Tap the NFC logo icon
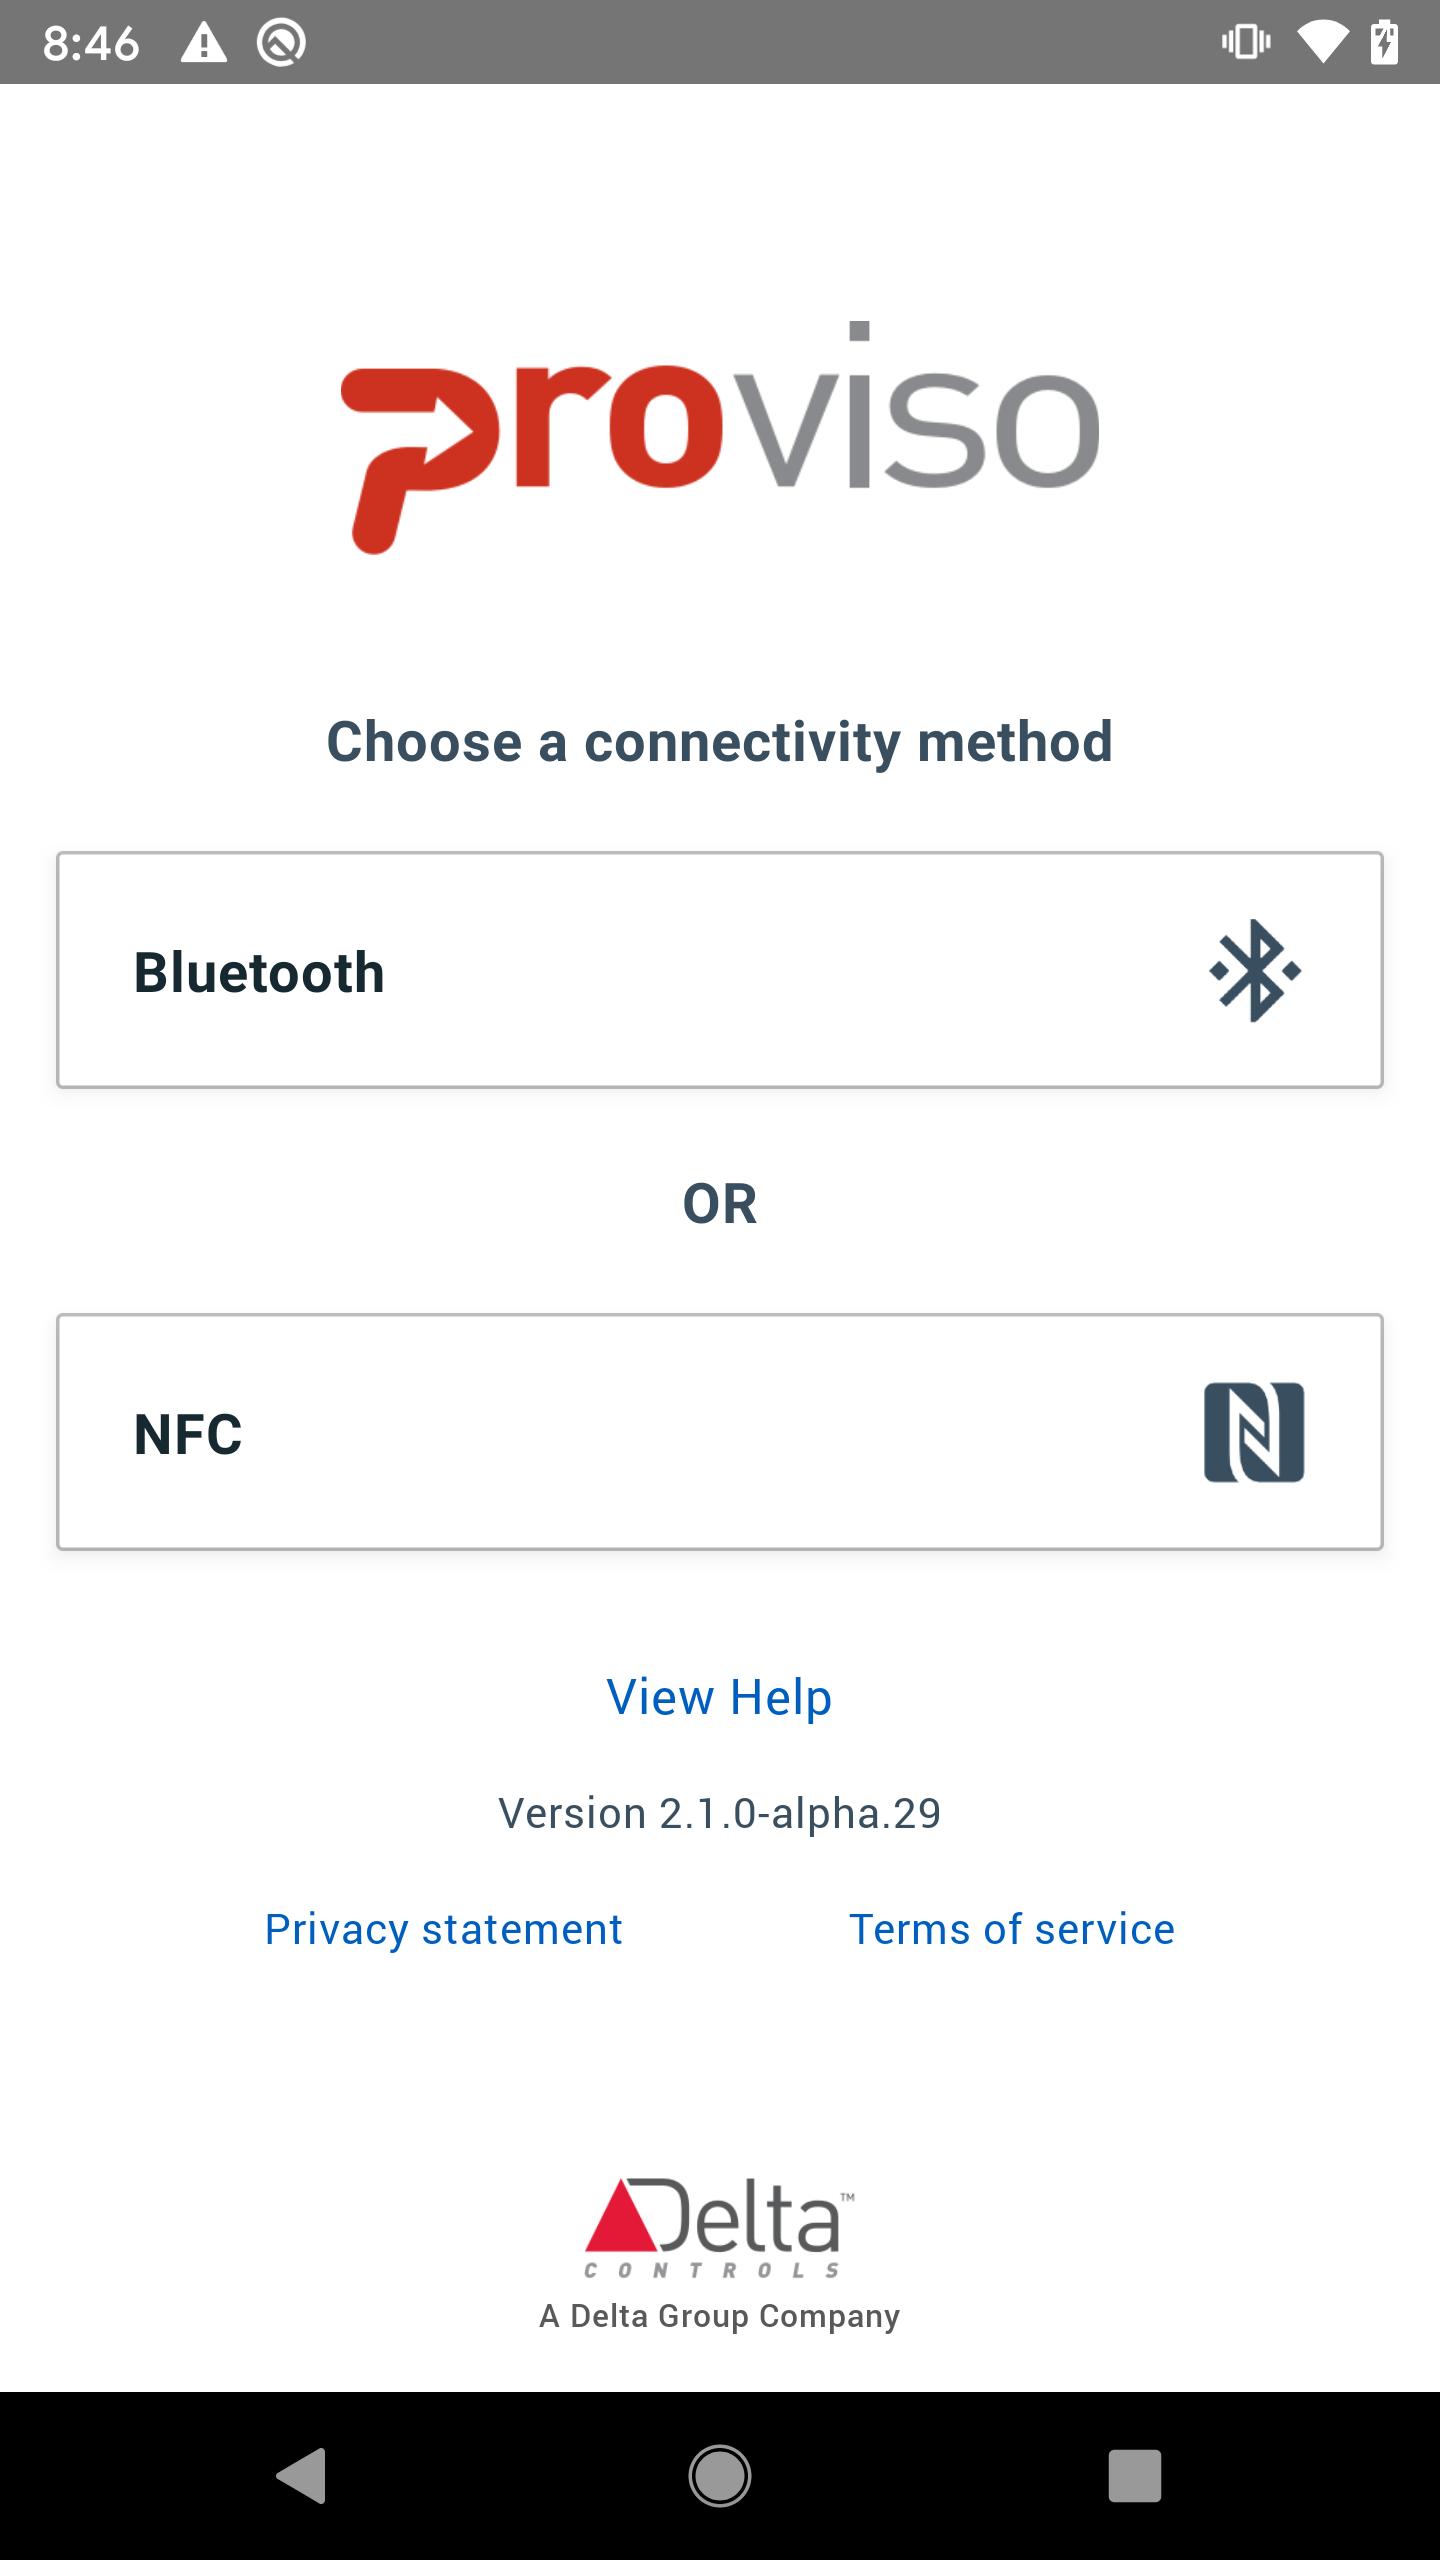This screenshot has height=2560, width=1440. 1254,1432
